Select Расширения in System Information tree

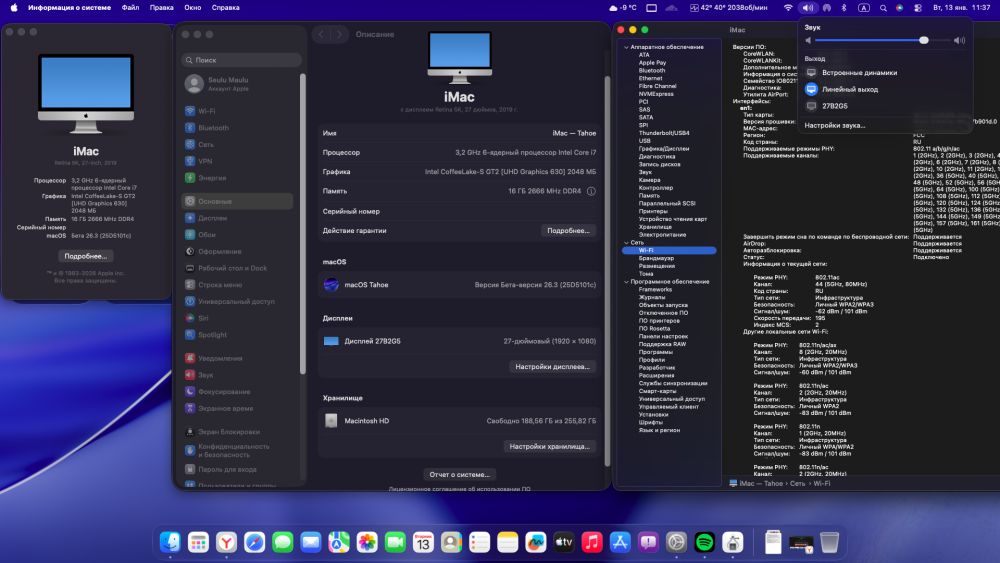[656, 376]
